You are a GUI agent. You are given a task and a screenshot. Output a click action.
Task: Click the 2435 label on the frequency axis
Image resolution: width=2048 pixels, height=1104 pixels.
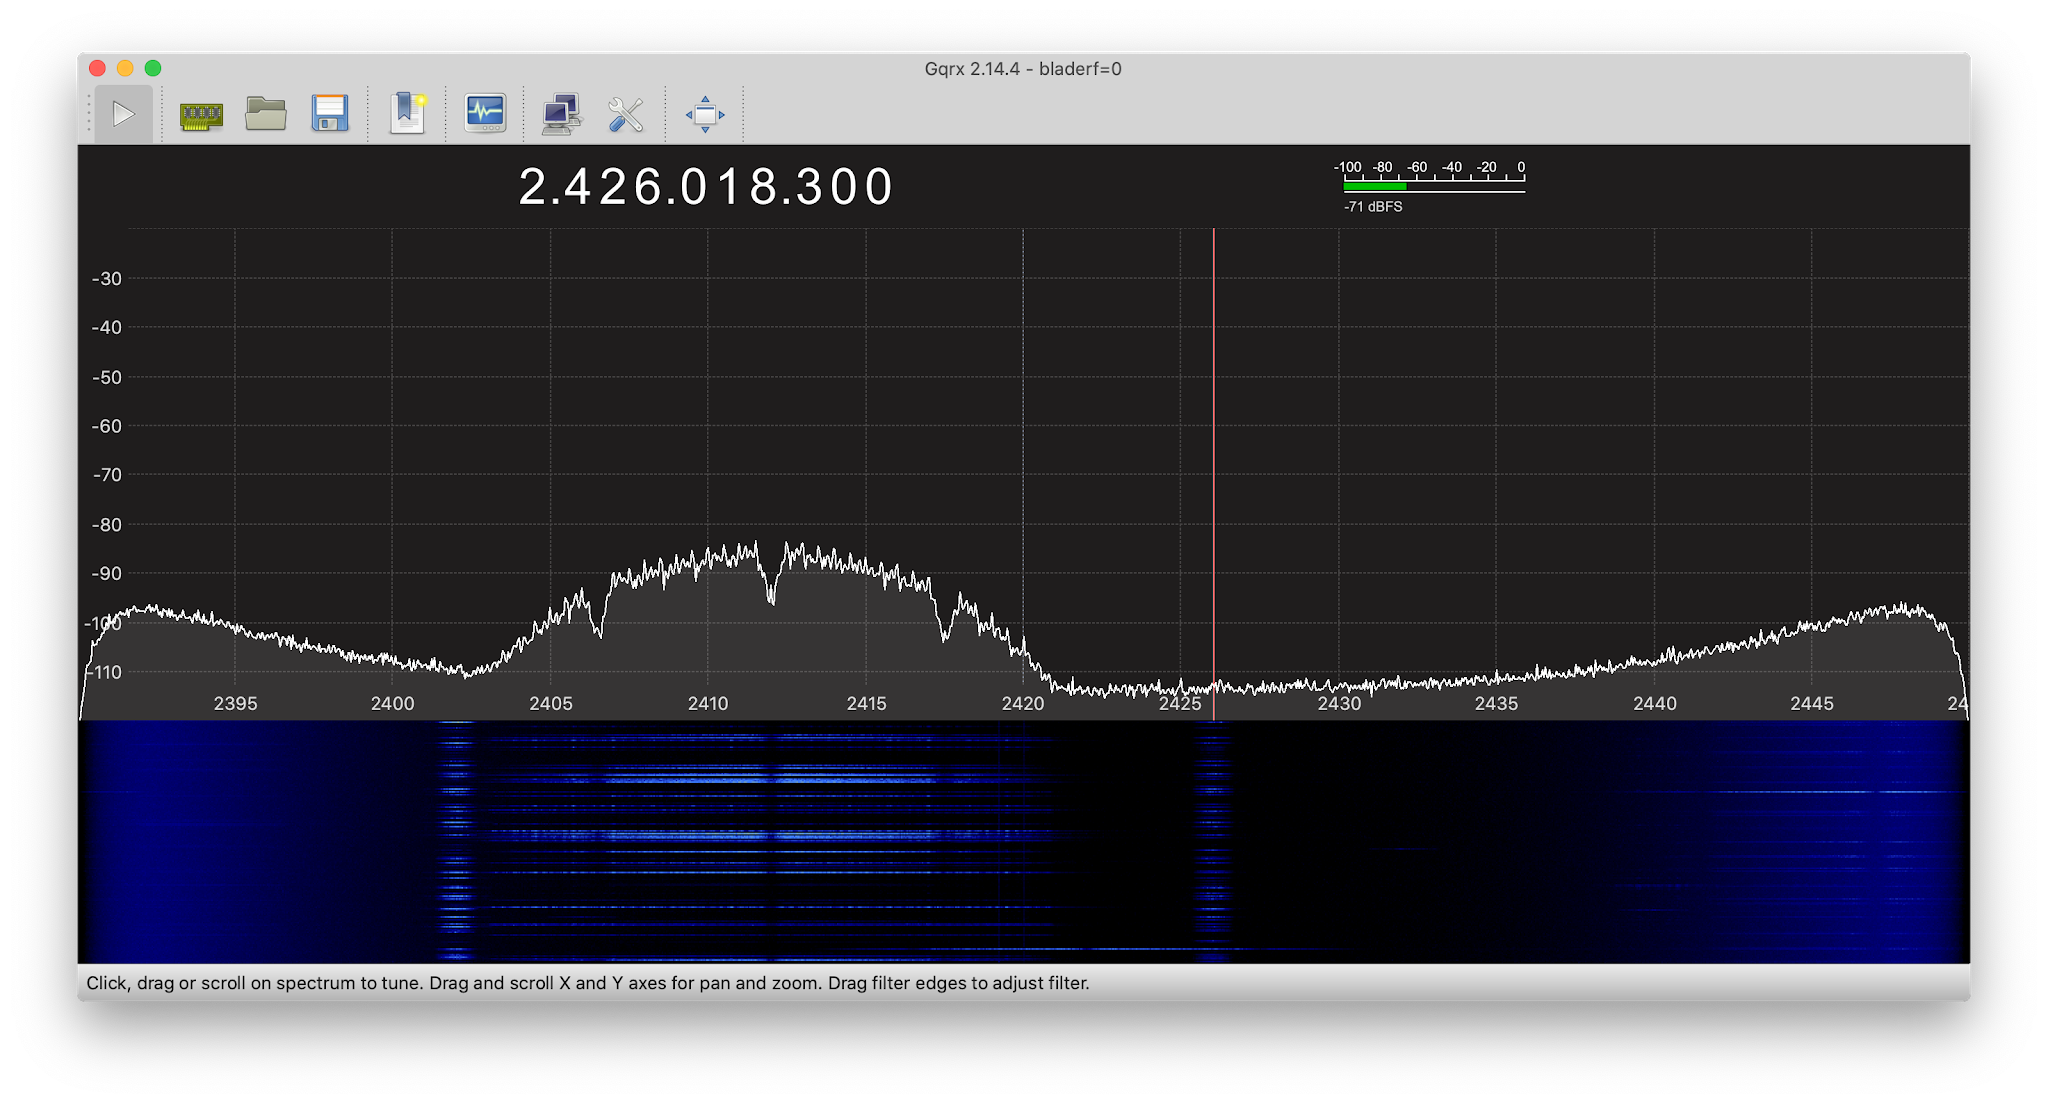click(1496, 703)
